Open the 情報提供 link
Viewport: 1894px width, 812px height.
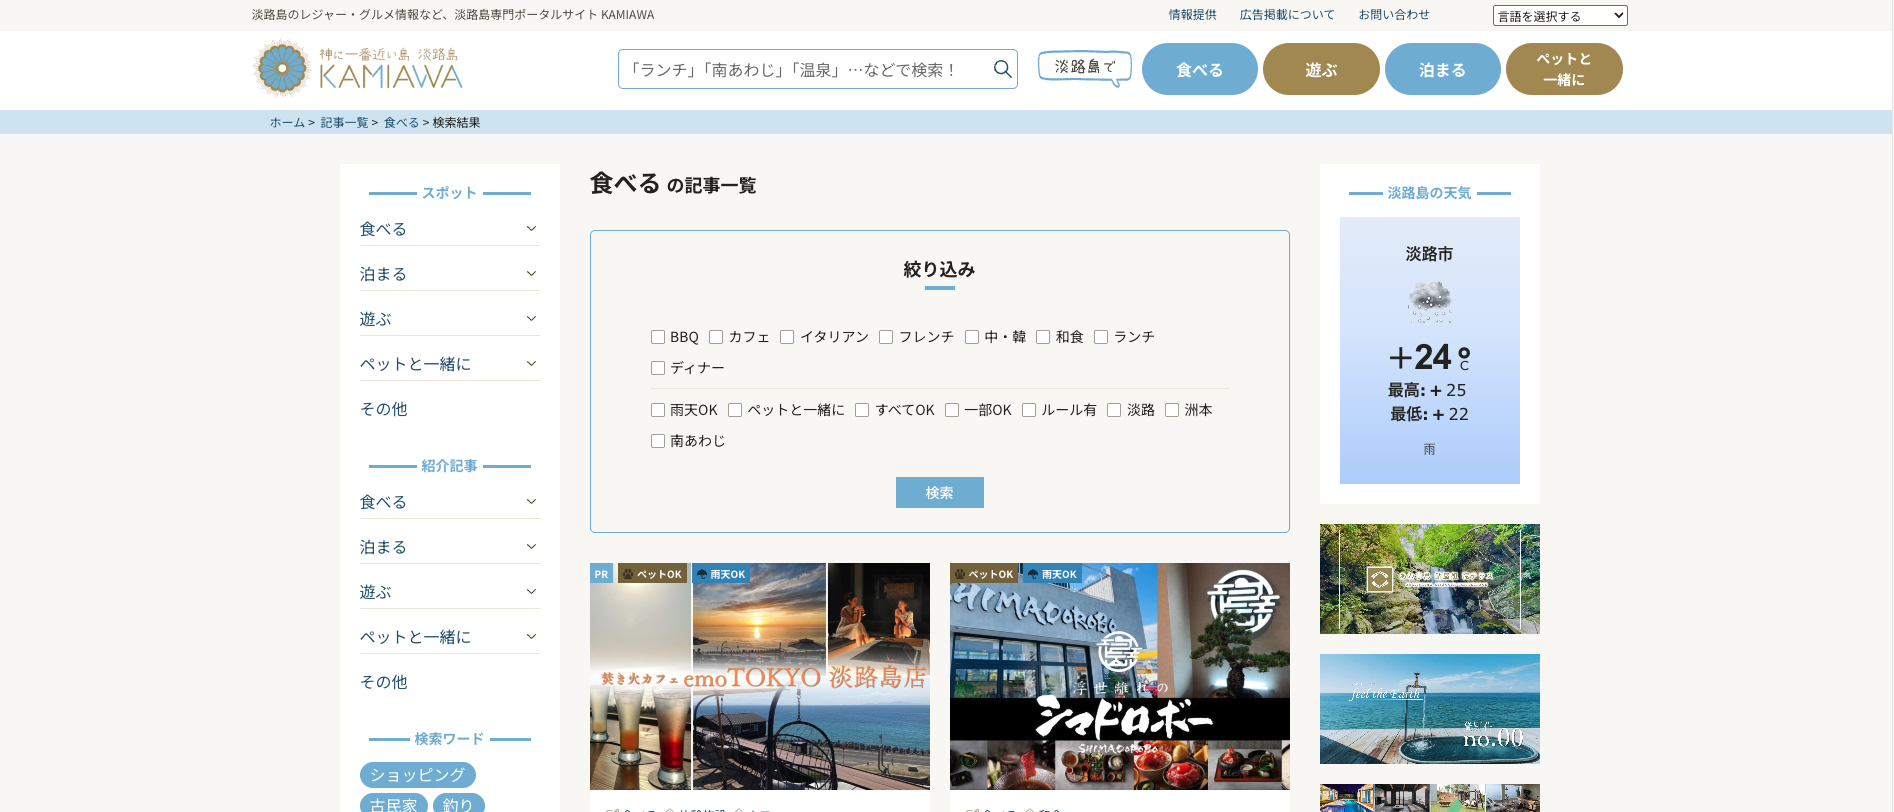(x=1192, y=15)
